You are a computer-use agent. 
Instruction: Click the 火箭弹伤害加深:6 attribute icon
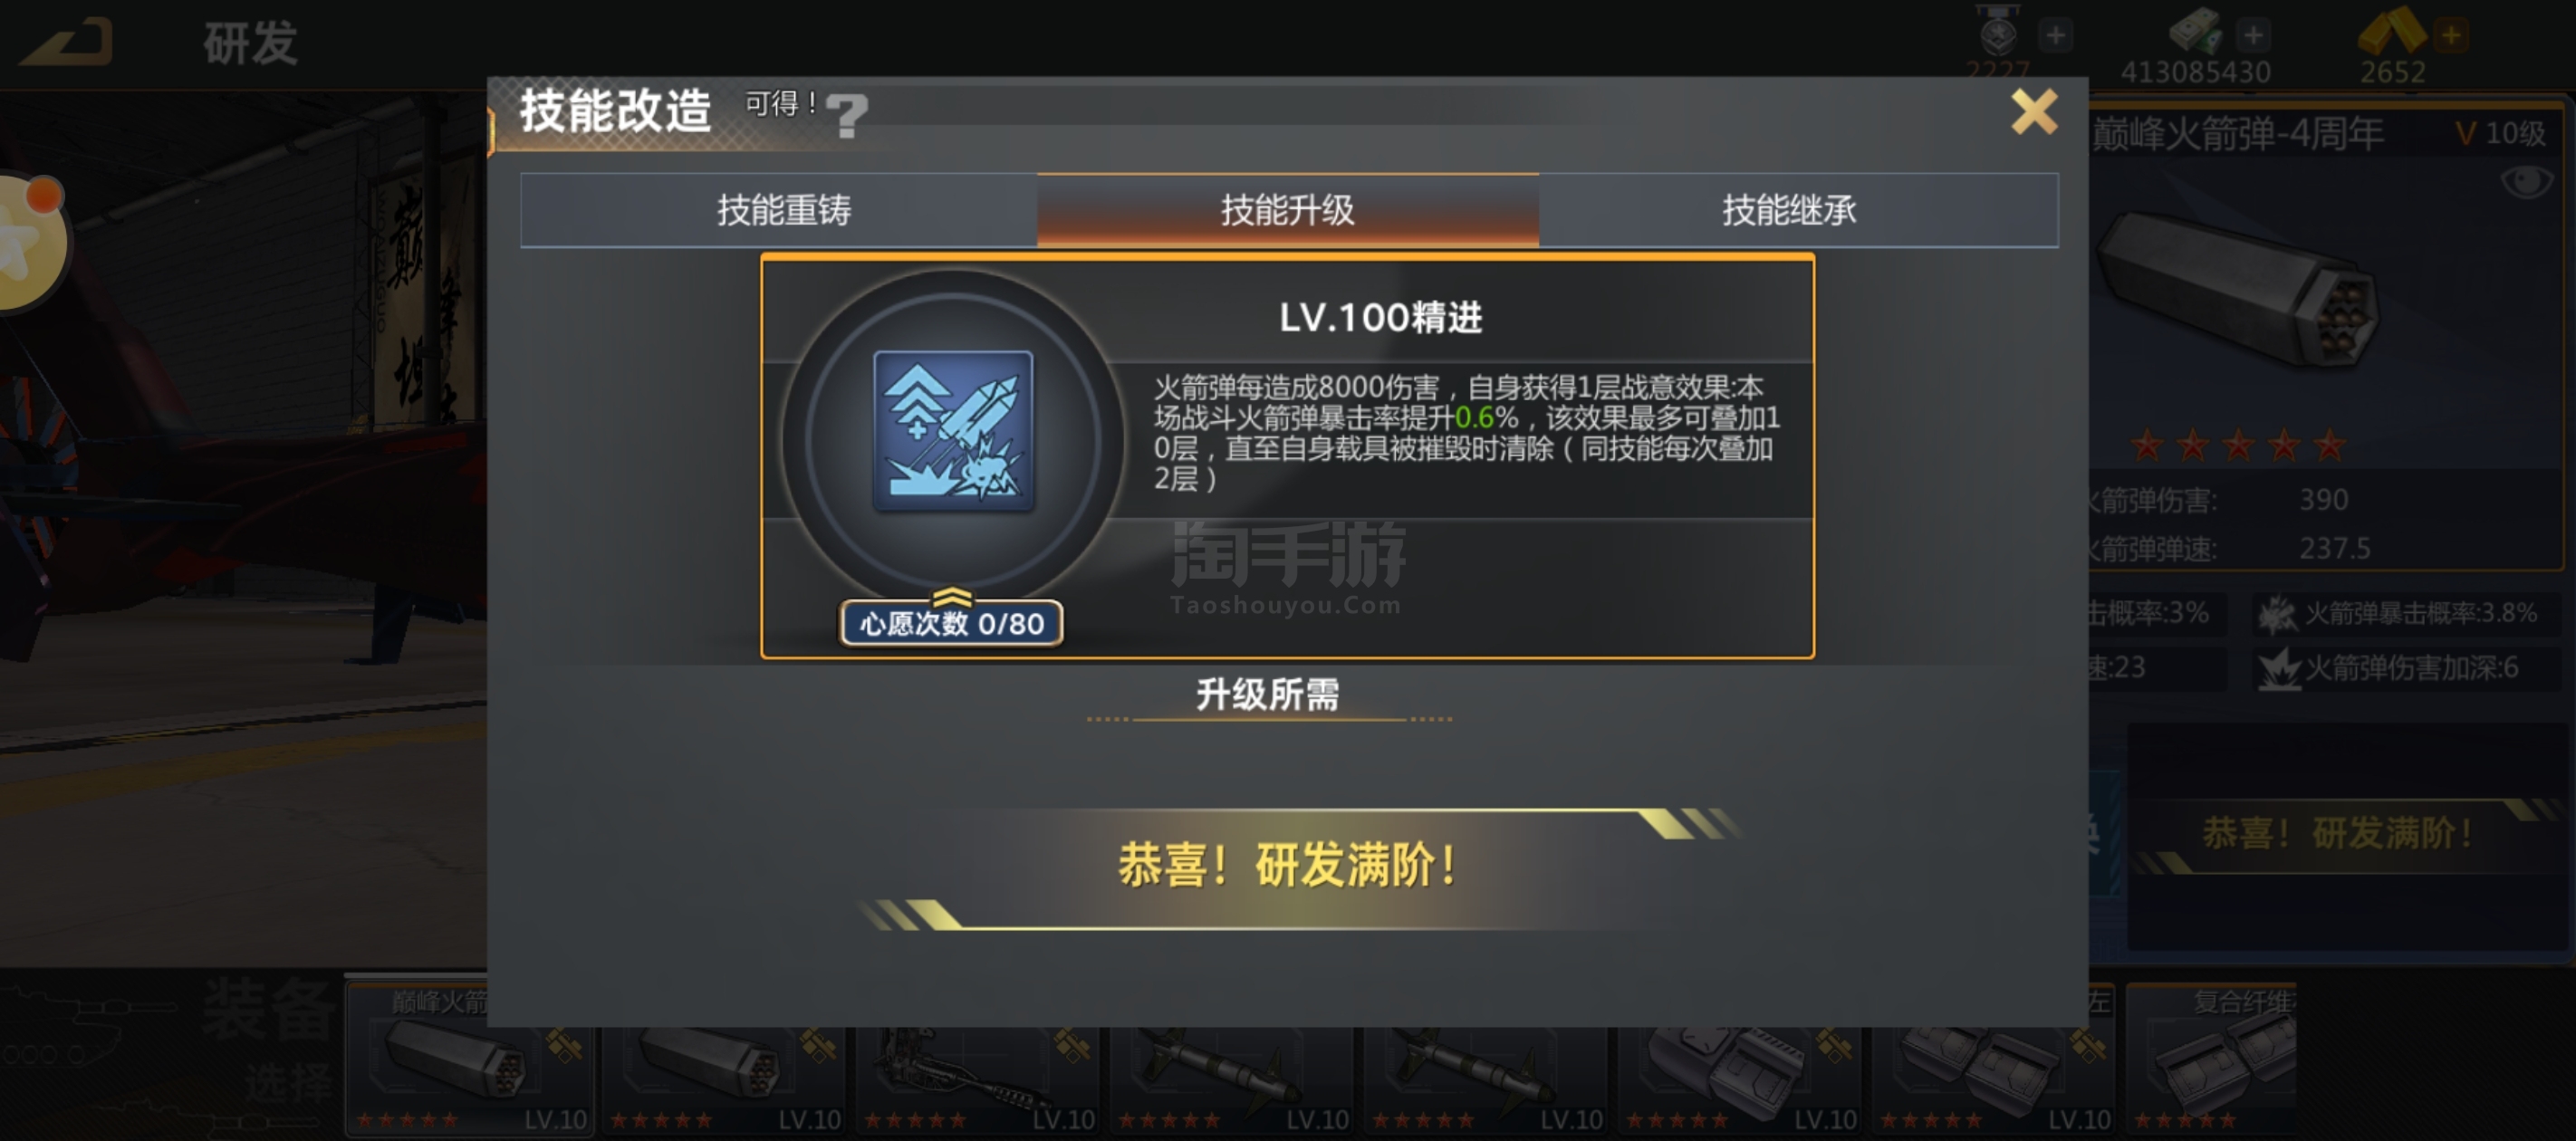(2279, 669)
